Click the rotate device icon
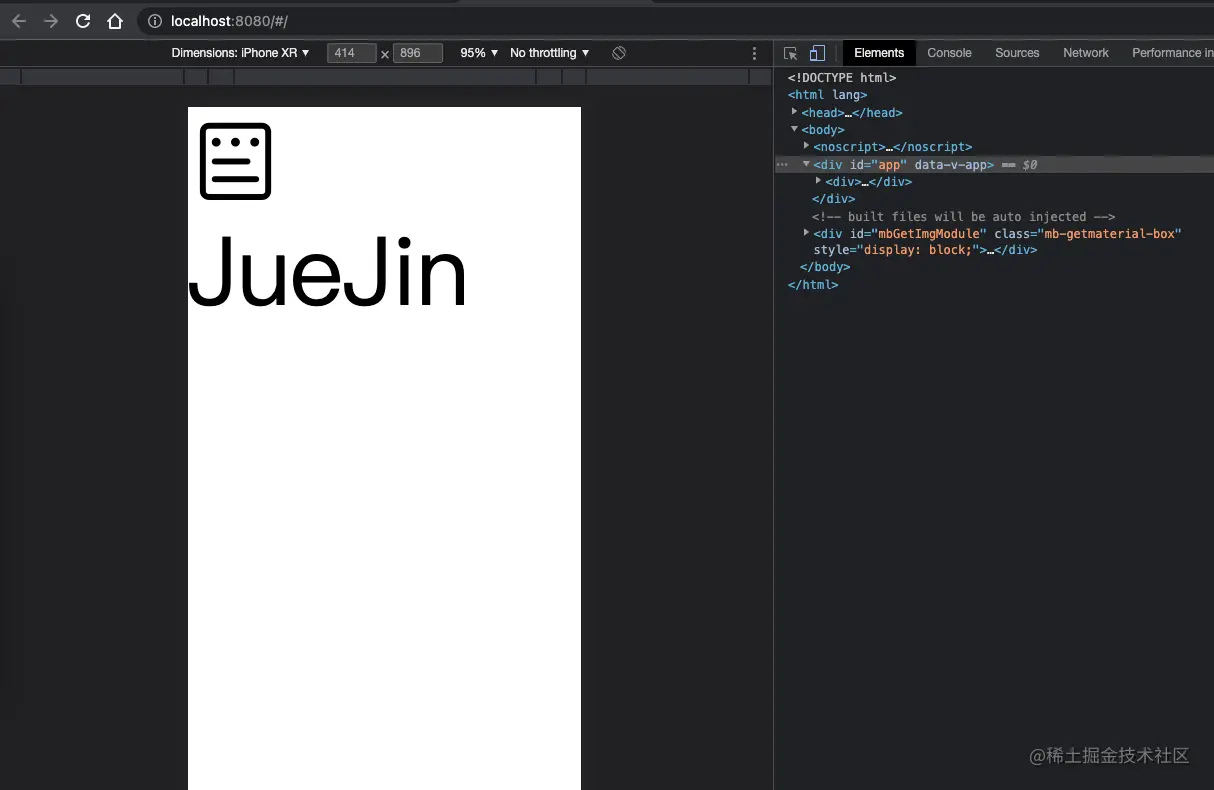The width and height of the screenshot is (1214, 790). 619,53
